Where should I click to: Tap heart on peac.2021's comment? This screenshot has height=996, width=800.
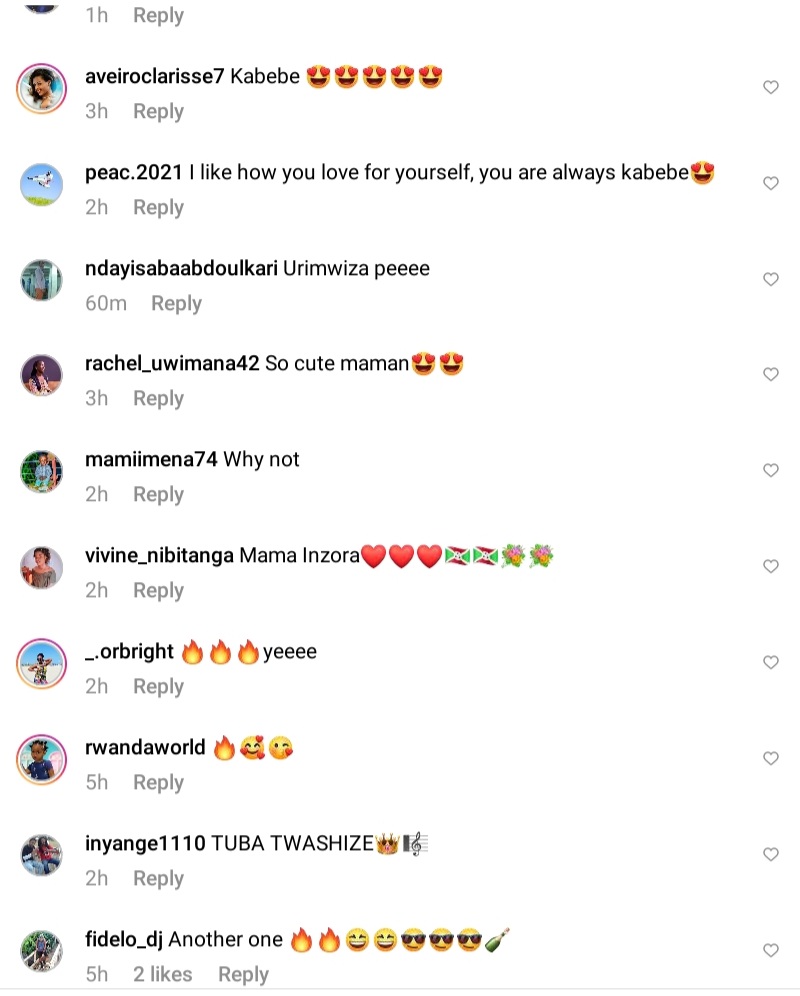coord(771,184)
